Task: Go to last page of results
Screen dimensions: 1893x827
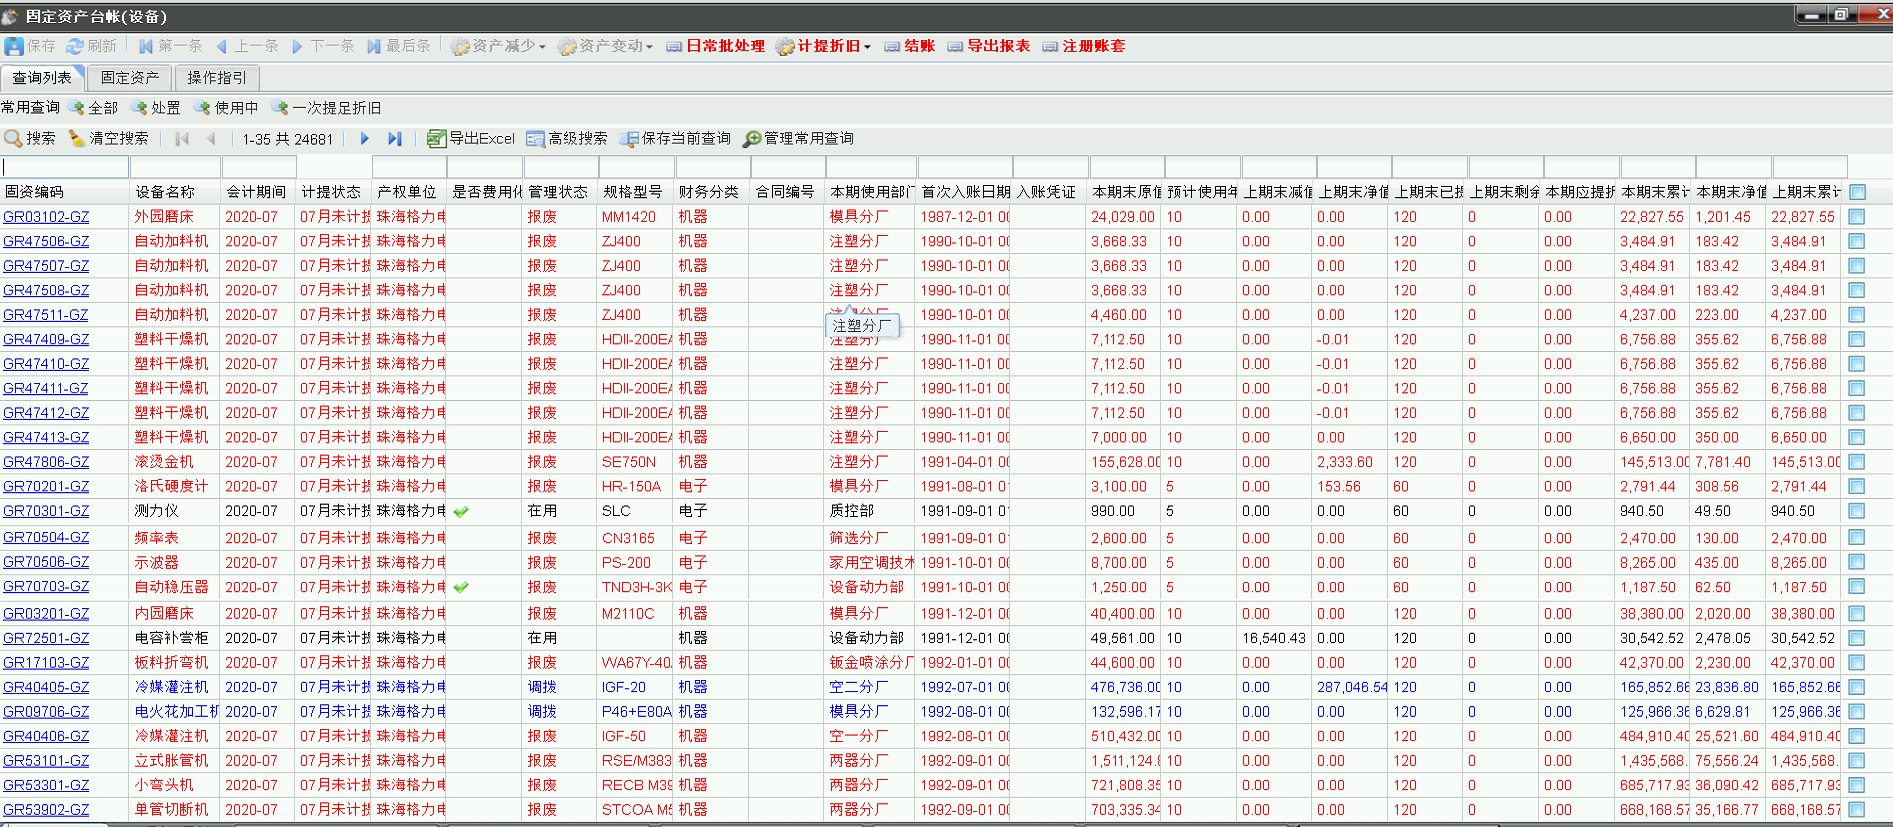Action: pos(395,139)
